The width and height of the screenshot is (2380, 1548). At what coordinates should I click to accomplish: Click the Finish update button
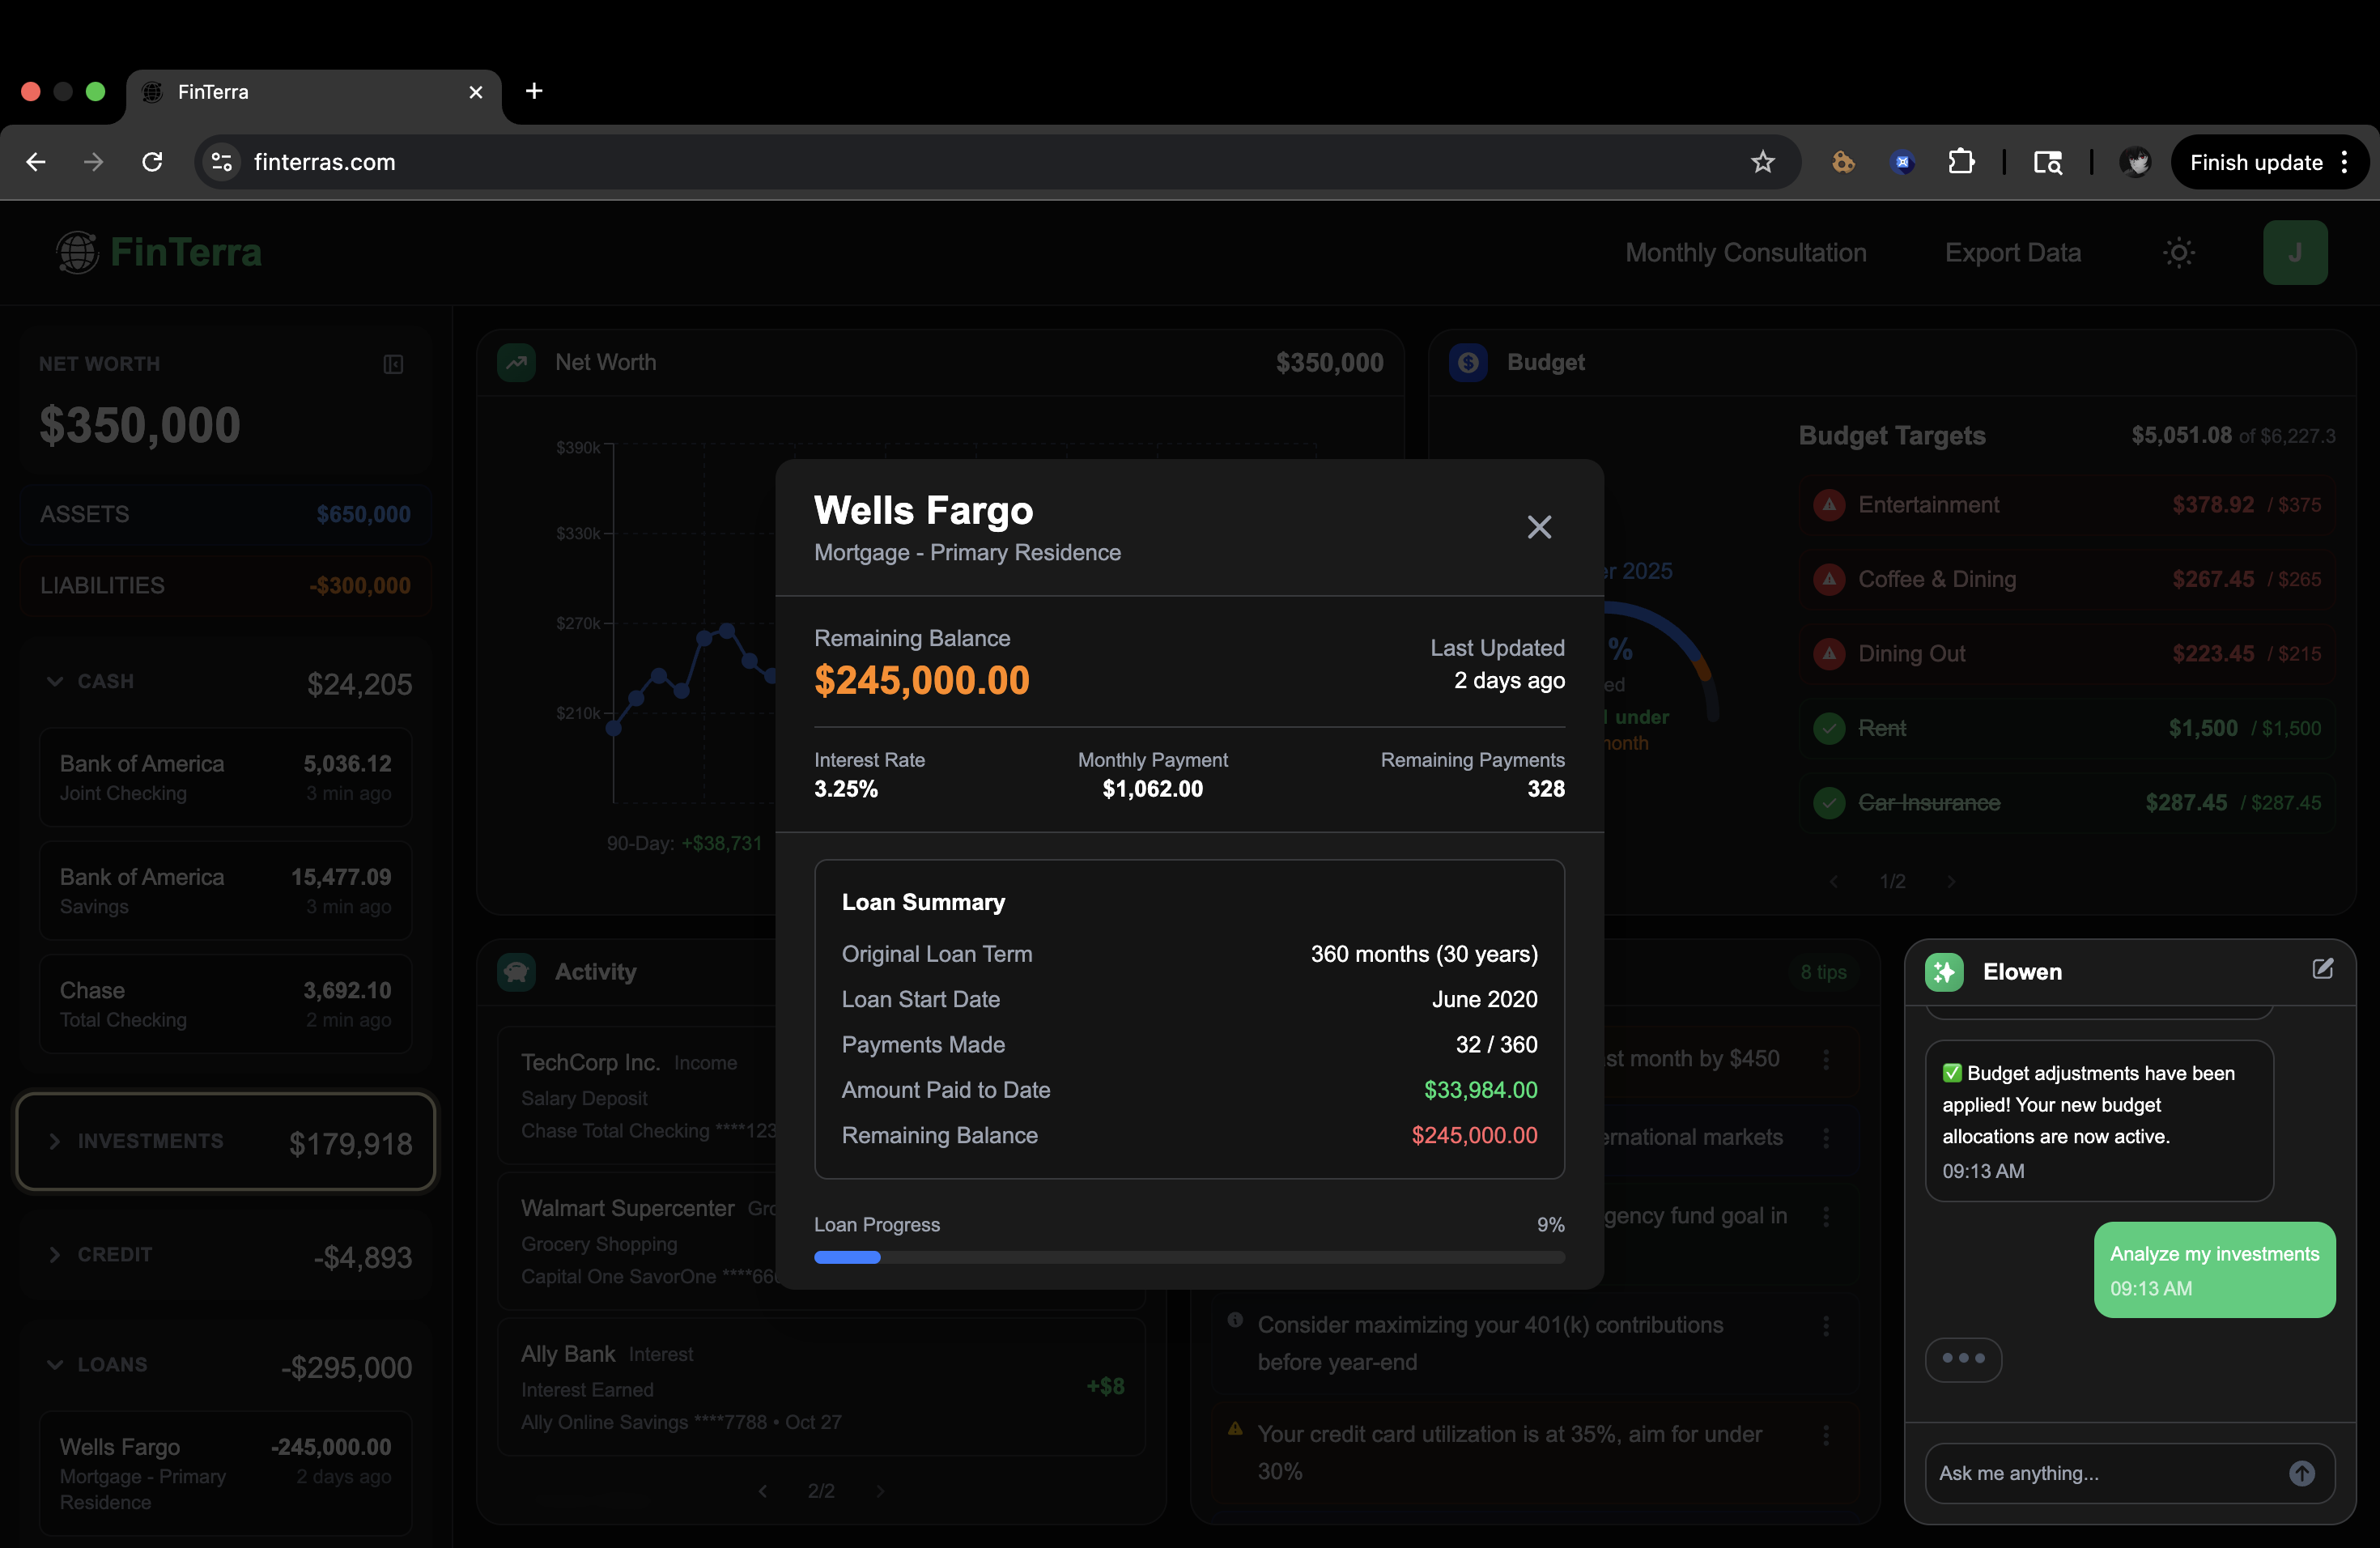pos(2255,162)
